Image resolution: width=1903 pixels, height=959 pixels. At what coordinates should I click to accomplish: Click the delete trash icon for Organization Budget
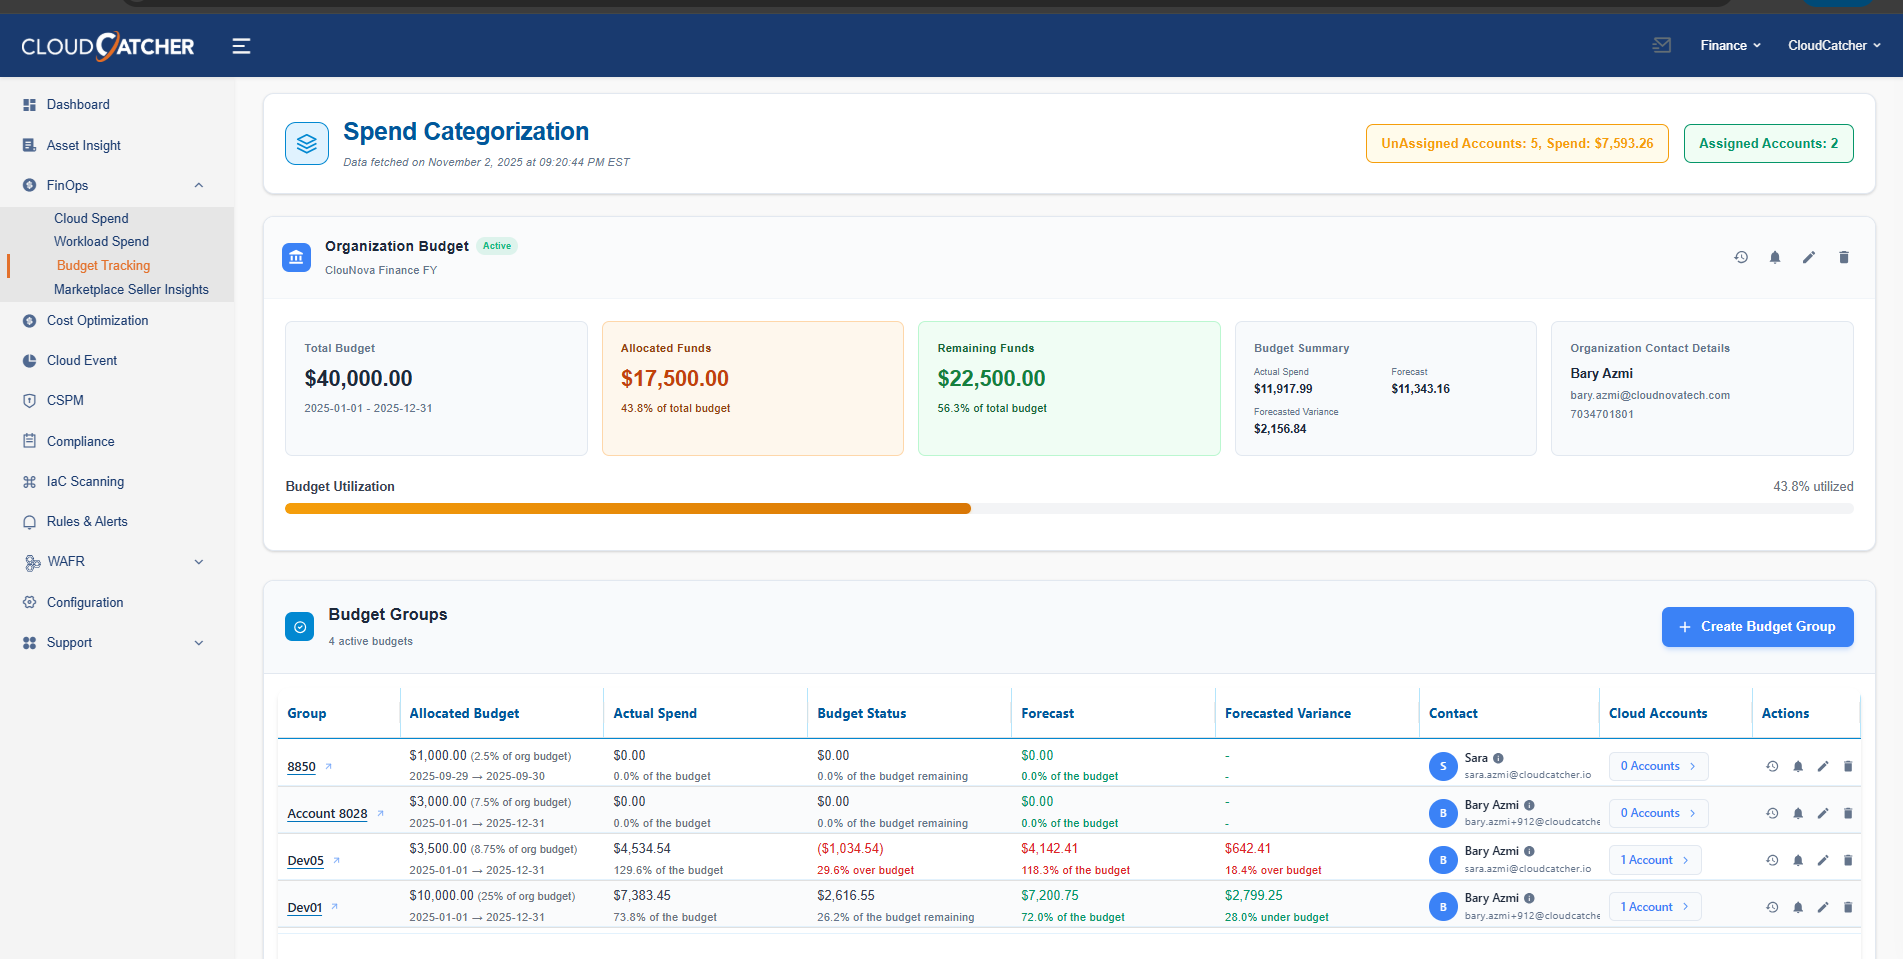[x=1844, y=257]
